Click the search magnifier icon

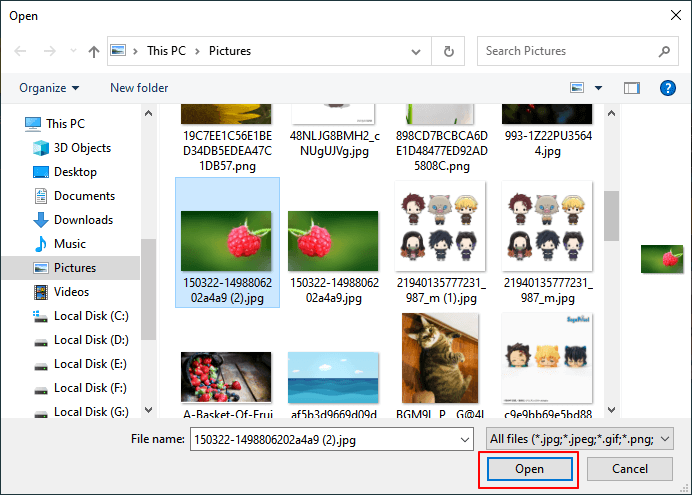click(664, 51)
